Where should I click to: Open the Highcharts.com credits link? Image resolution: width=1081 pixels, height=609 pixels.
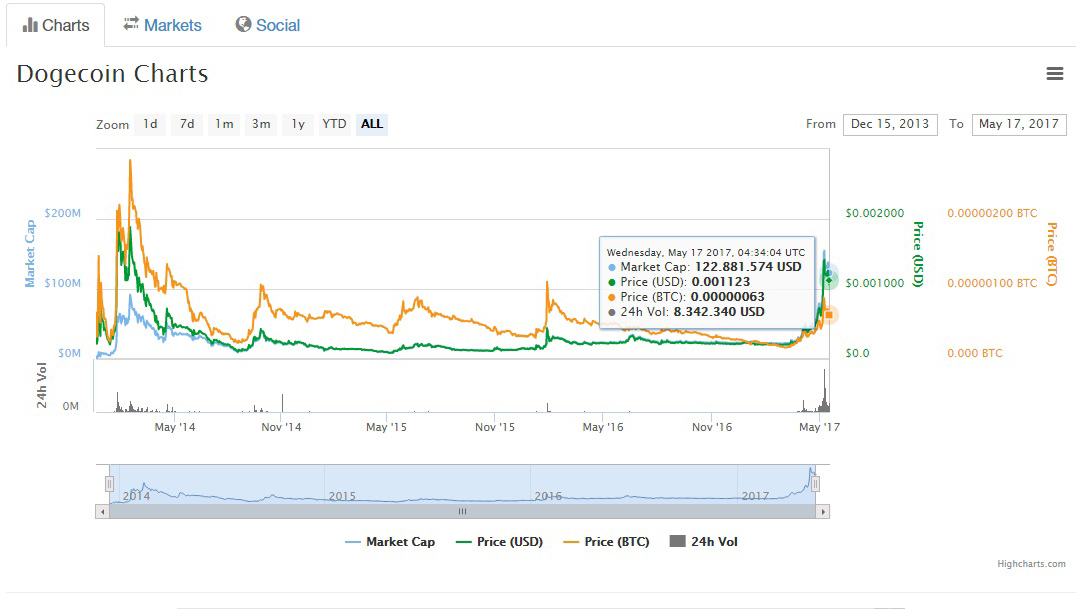[x=1031, y=564]
